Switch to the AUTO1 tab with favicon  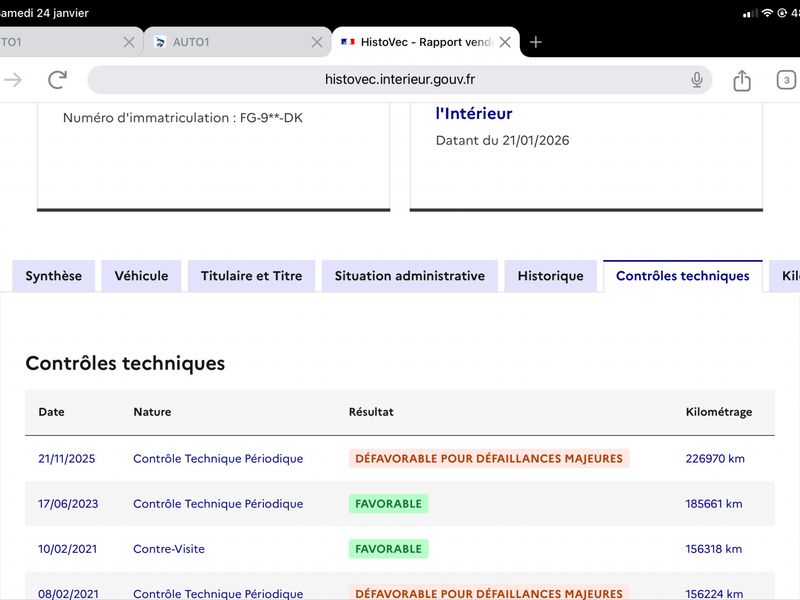click(230, 42)
